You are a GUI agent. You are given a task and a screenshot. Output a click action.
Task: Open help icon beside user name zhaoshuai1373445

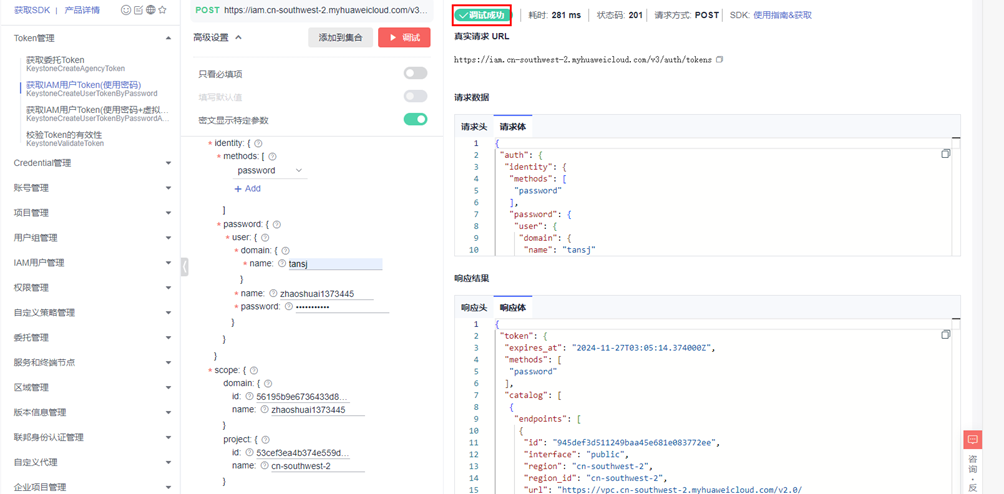click(x=273, y=294)
